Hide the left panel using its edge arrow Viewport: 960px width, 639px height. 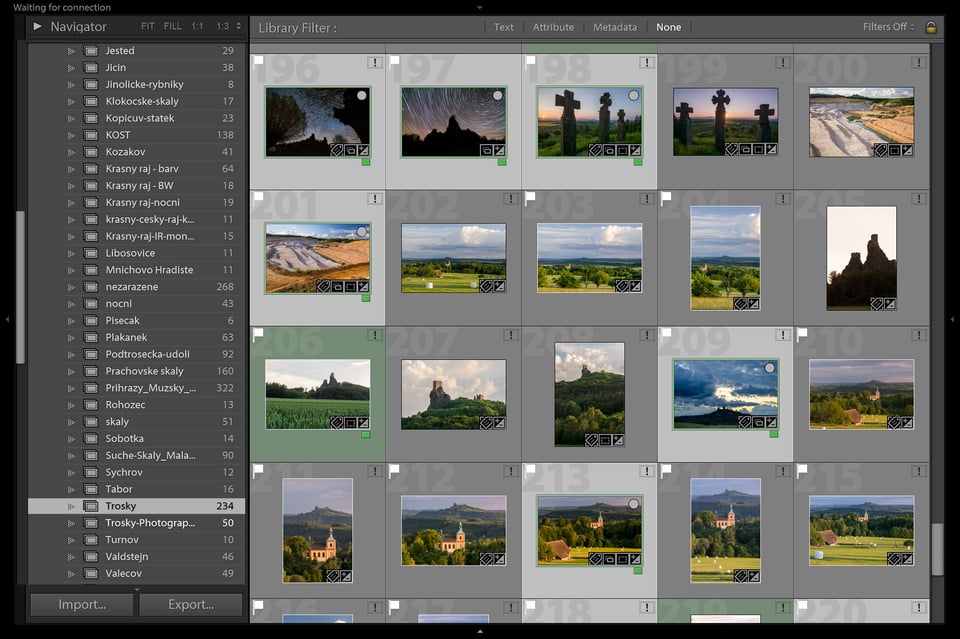pos(7,320)
